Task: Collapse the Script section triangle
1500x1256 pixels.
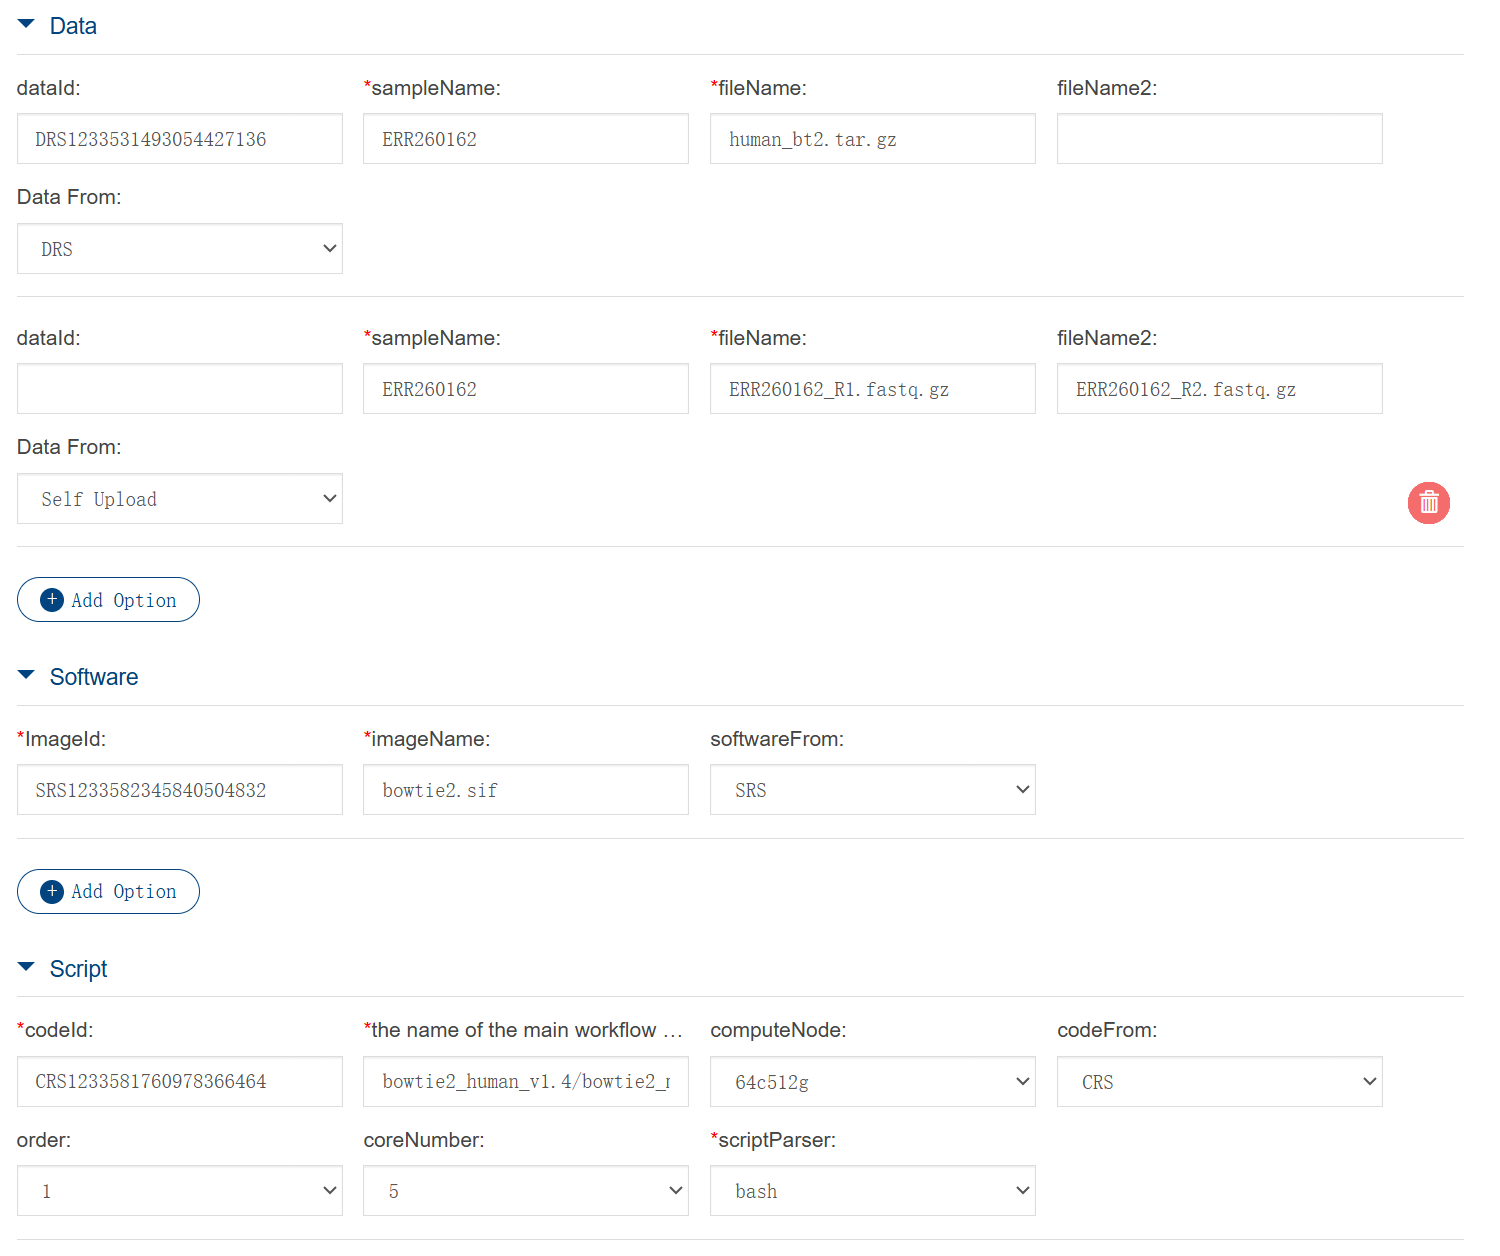Action: click(26, 967)
